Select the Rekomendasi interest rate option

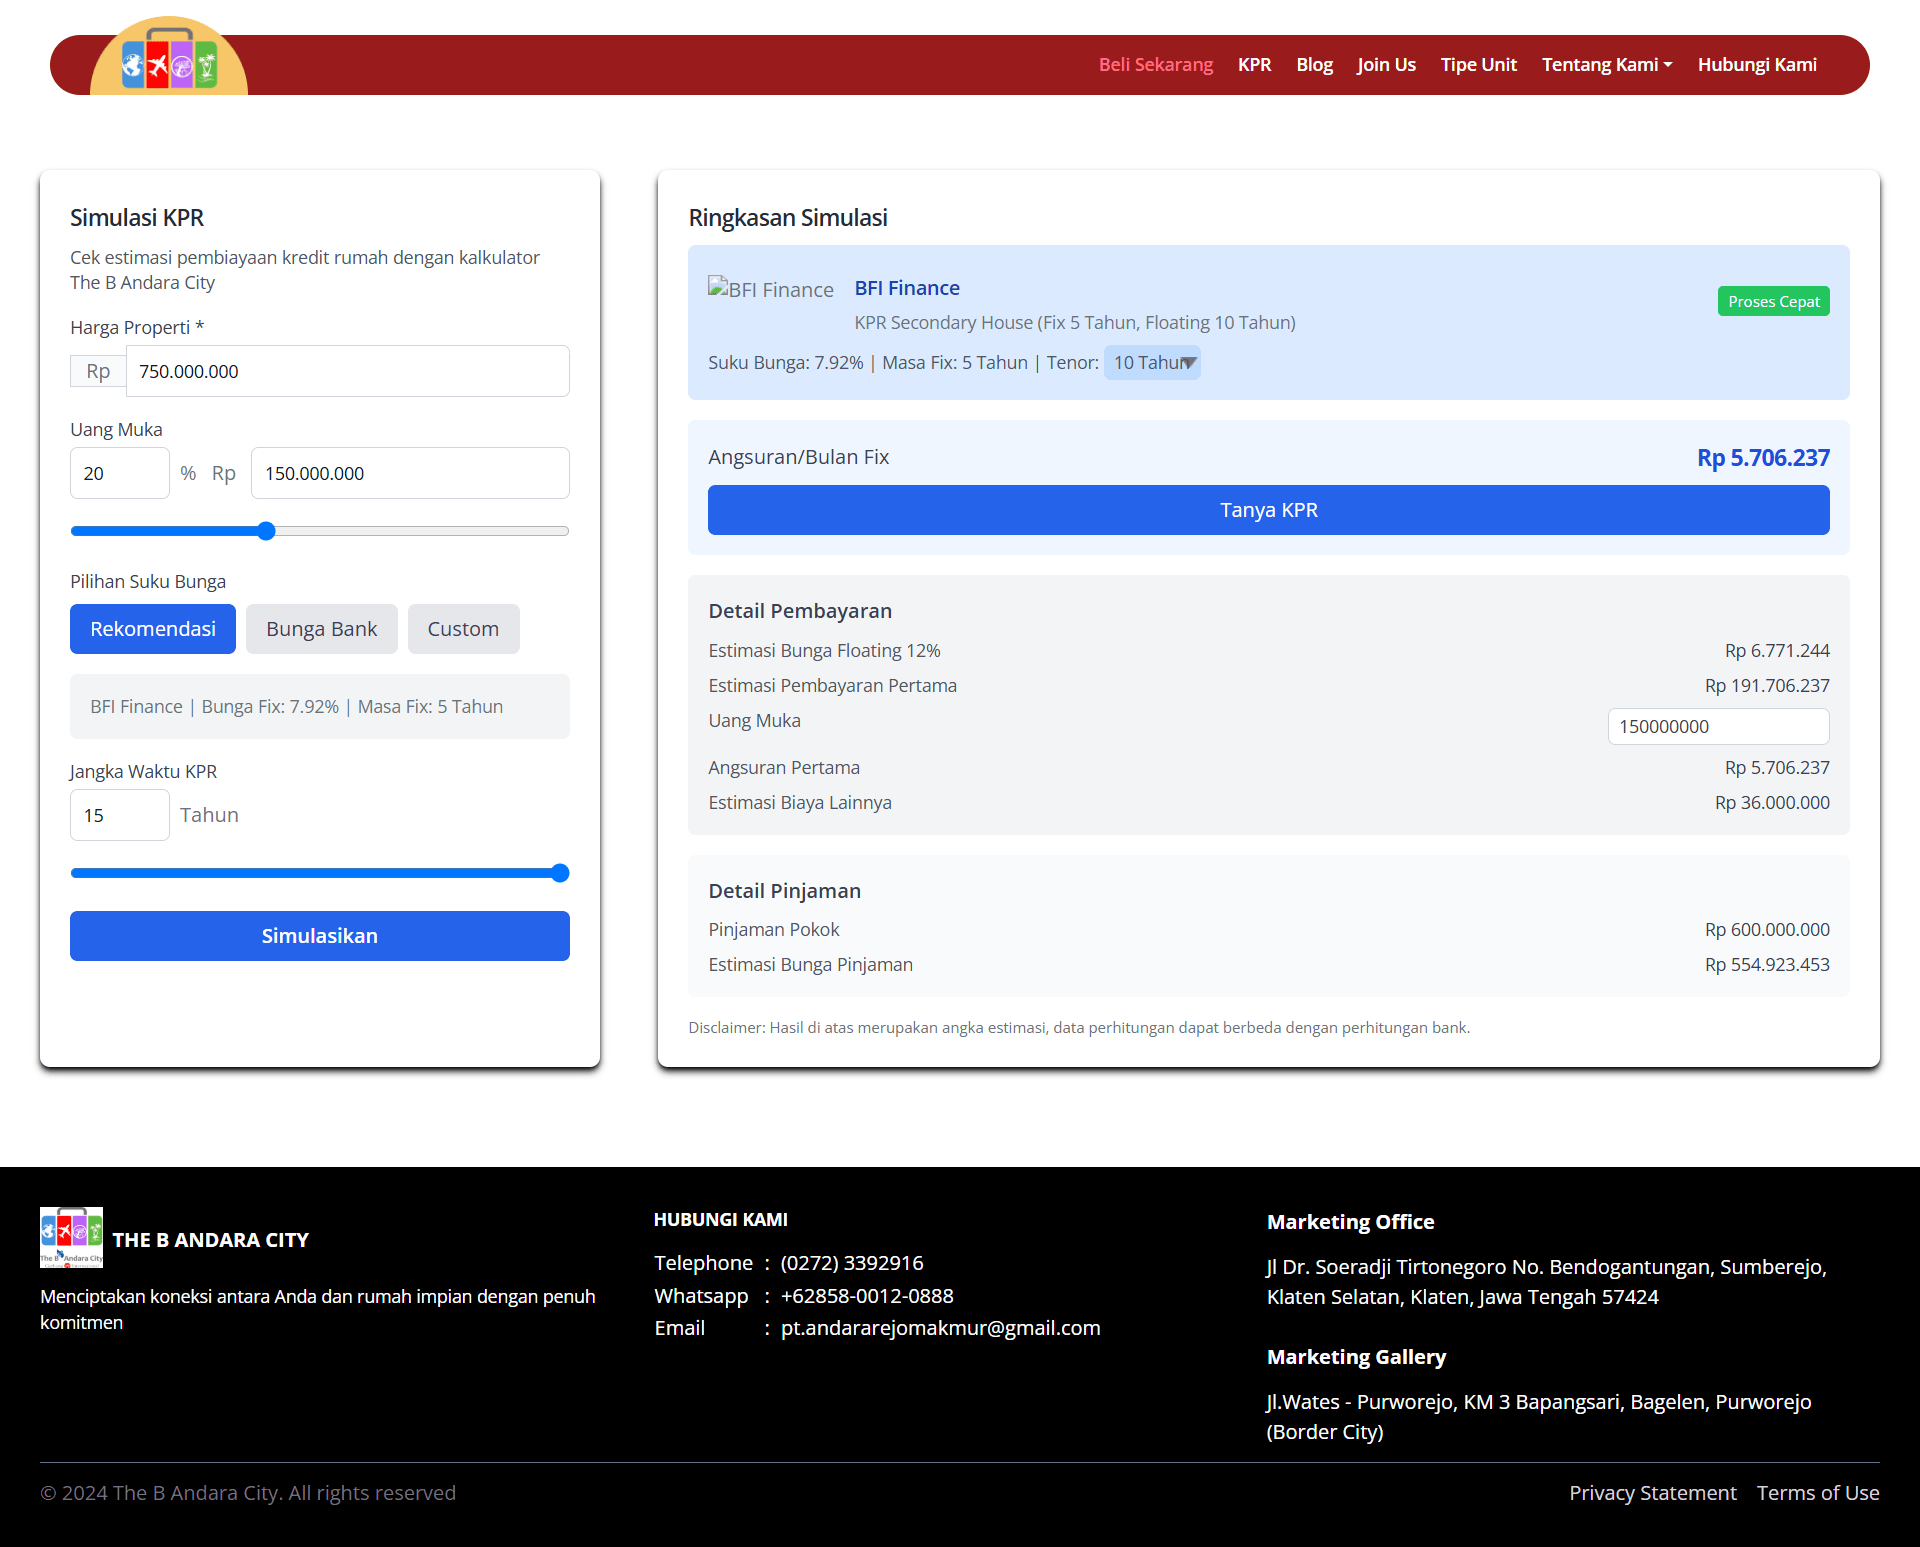click(152, 628)
